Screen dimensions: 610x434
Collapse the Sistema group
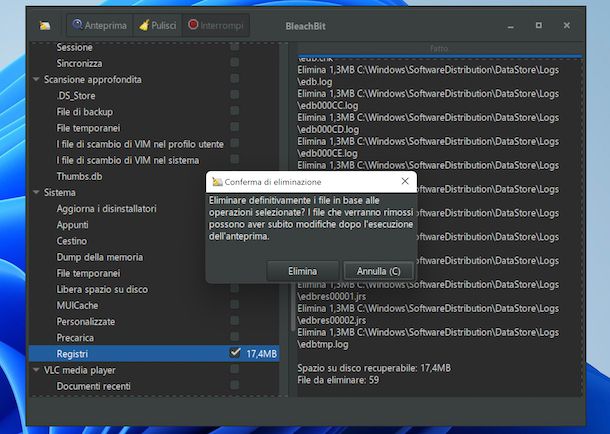[36, 192]
